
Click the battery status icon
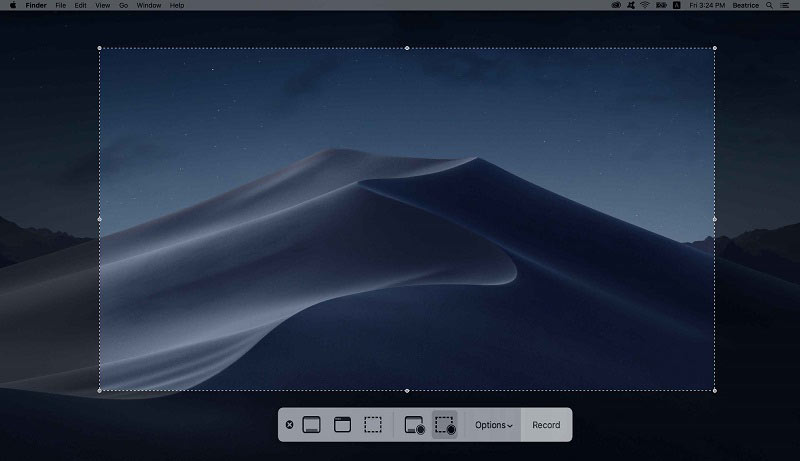661,5
